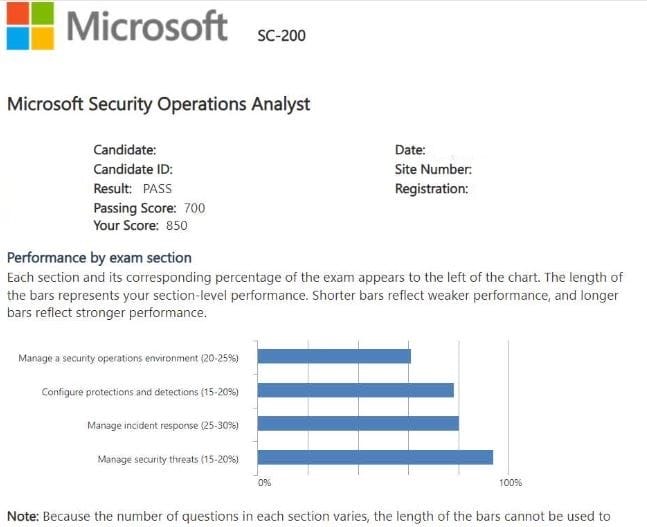647x527 pixels.
Task: Click the Microsoft Security Operations Analyst title
Action: pyautogui.click(x=158, y=103)
